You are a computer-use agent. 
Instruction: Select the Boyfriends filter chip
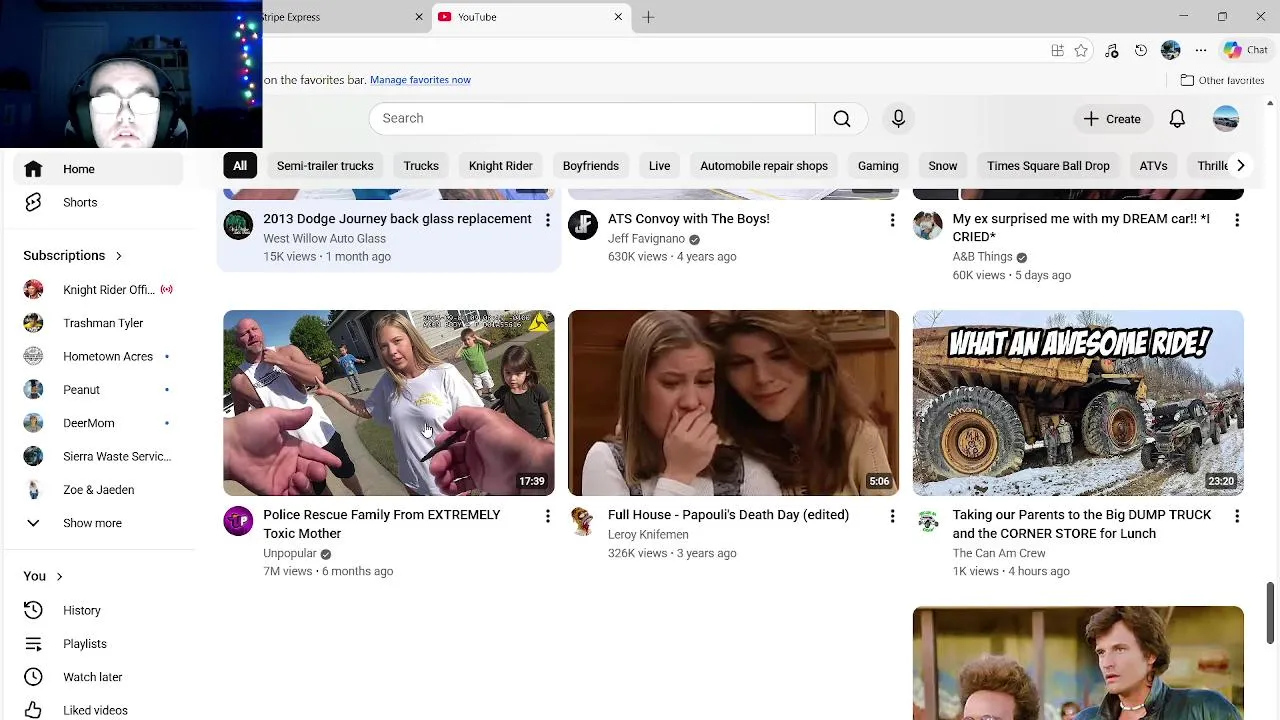click(x=591, y=166)
